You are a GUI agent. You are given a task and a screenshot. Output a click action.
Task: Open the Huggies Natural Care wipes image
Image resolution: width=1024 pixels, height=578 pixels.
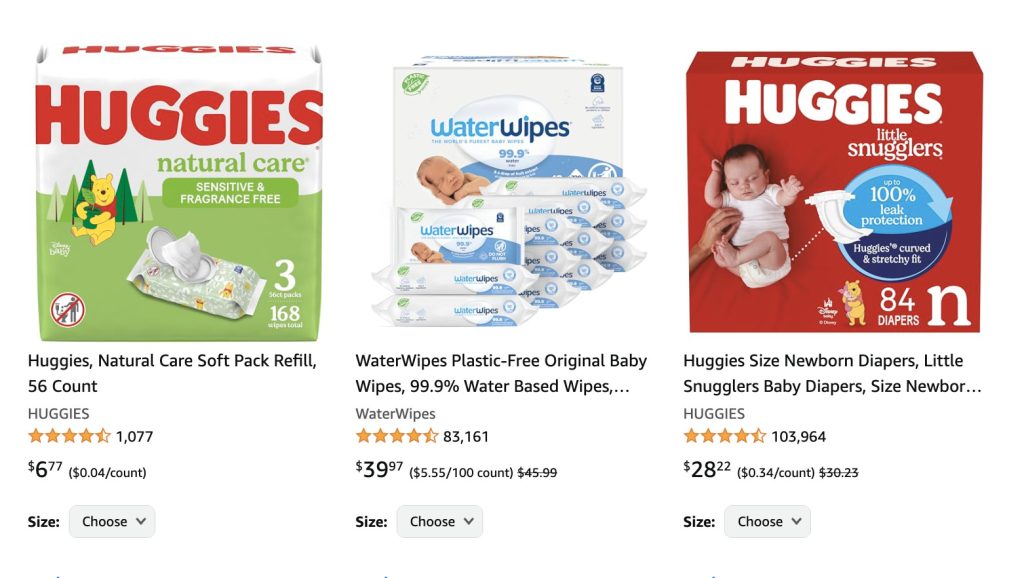tap(179, 193)
